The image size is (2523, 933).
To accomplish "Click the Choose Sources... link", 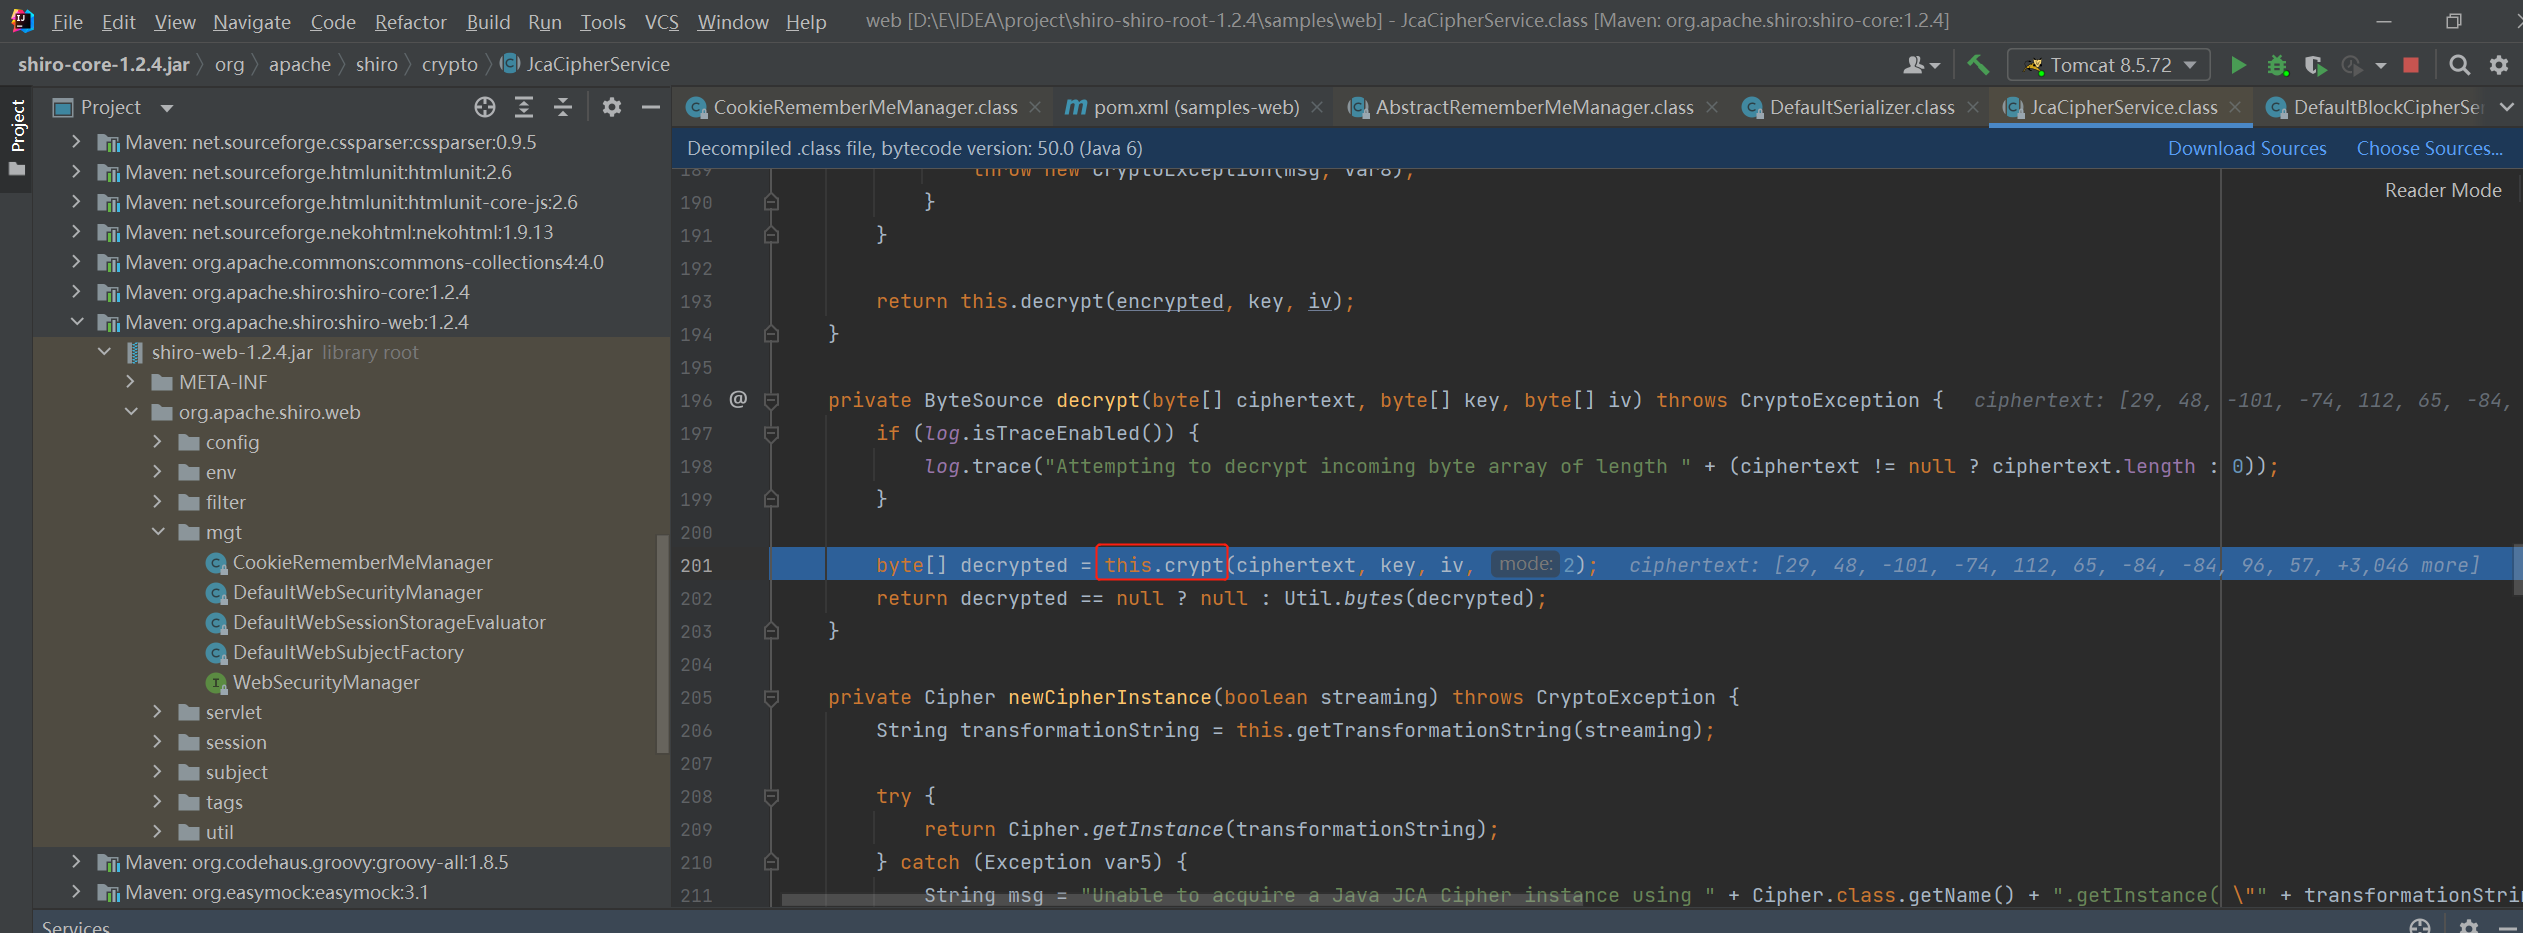I will pyautogui.click(x=2430, y=148).
